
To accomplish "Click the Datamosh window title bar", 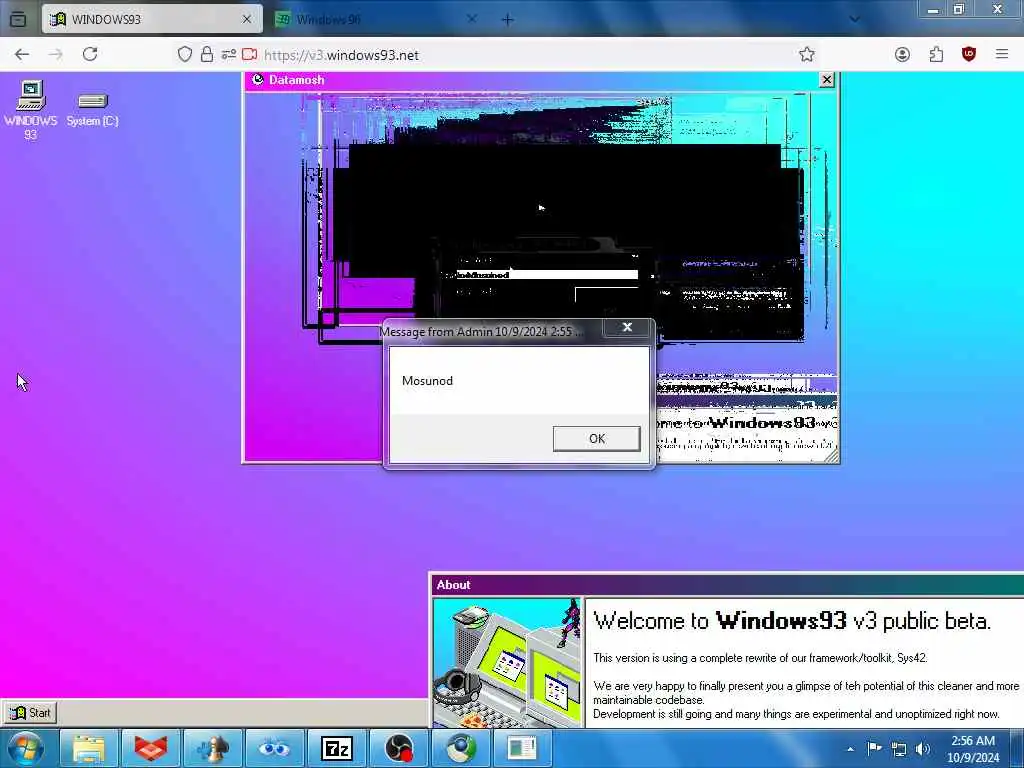I will (541, 80).
